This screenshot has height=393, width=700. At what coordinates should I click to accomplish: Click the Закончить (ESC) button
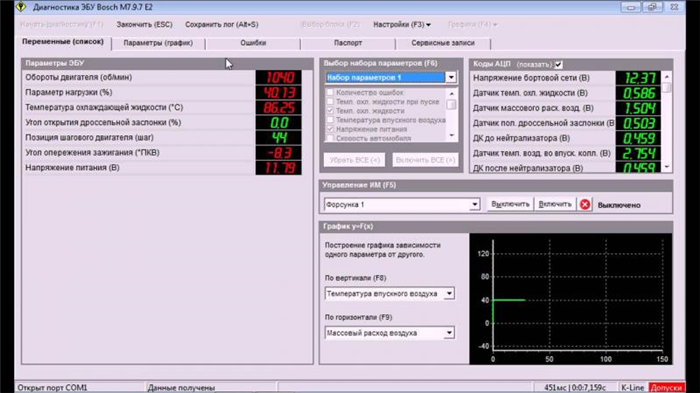pyautogui.click(x=144, y=25)
